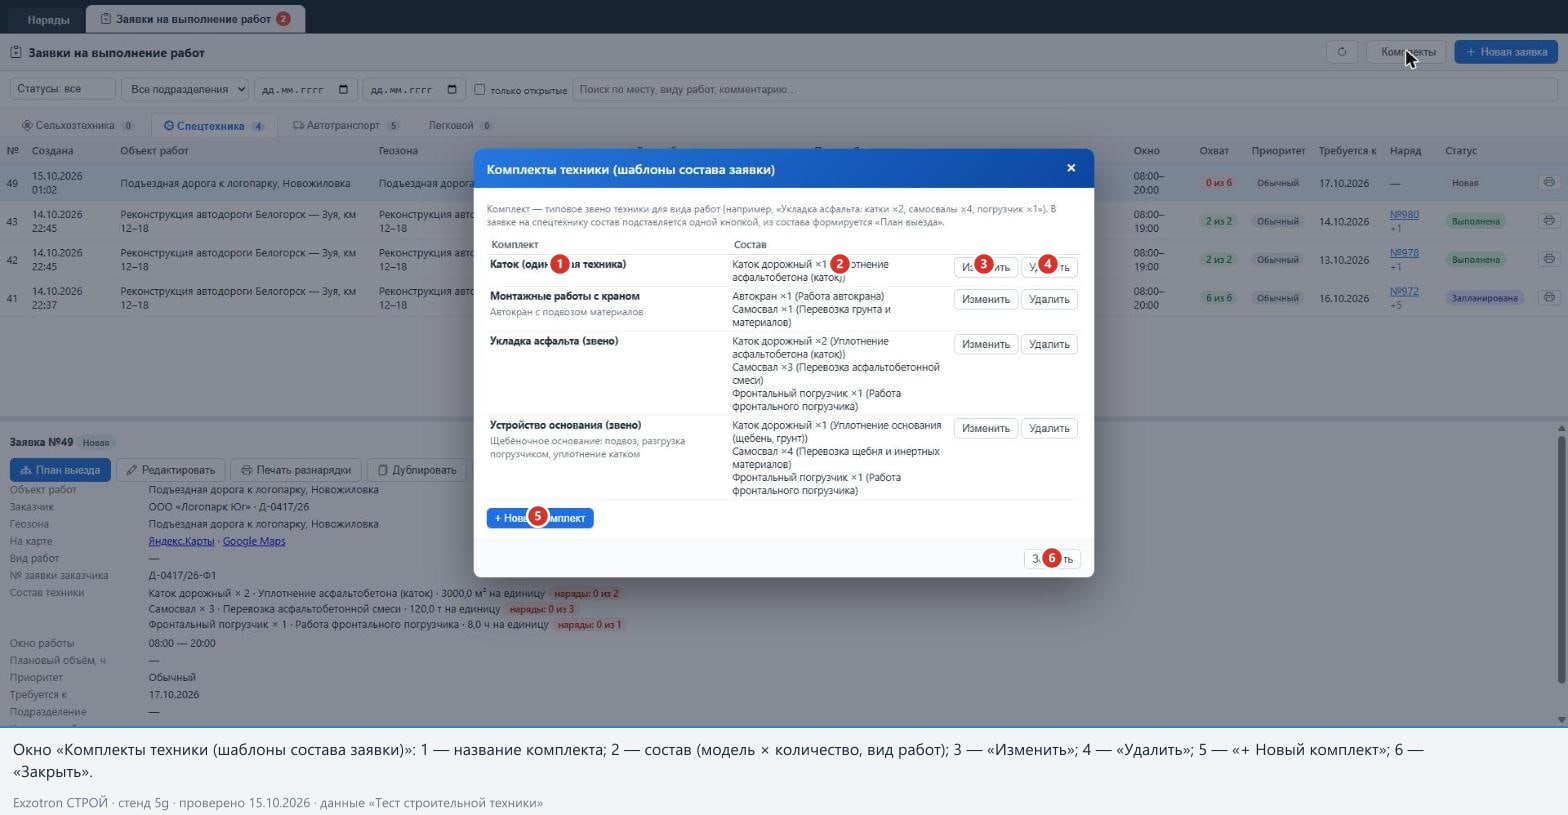
Task: Click the print icon in request row 42
Action: point(1549,259)
